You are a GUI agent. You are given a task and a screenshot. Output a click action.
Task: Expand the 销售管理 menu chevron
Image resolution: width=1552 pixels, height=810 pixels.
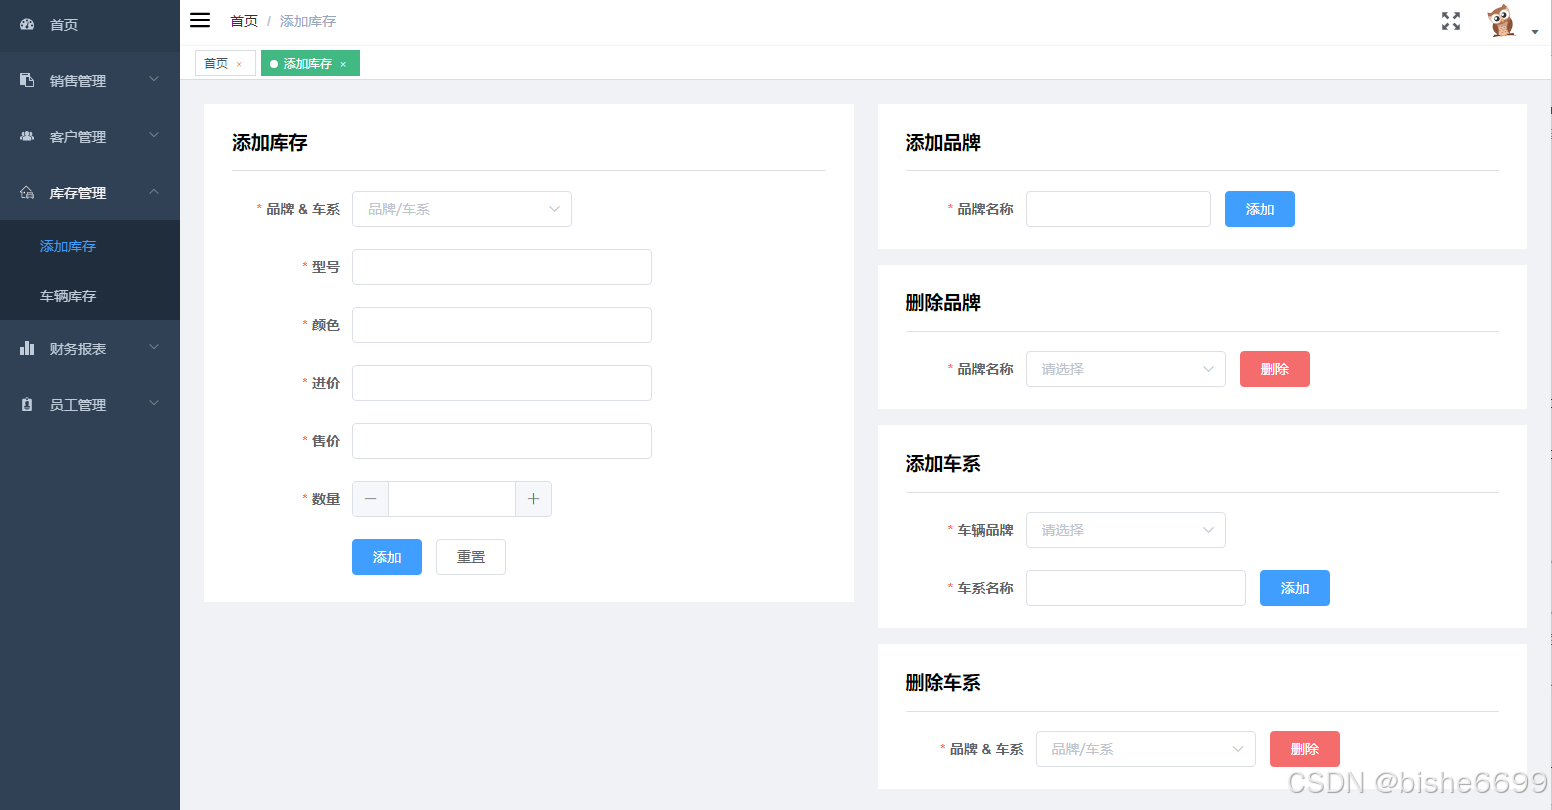tap(153, 80)
